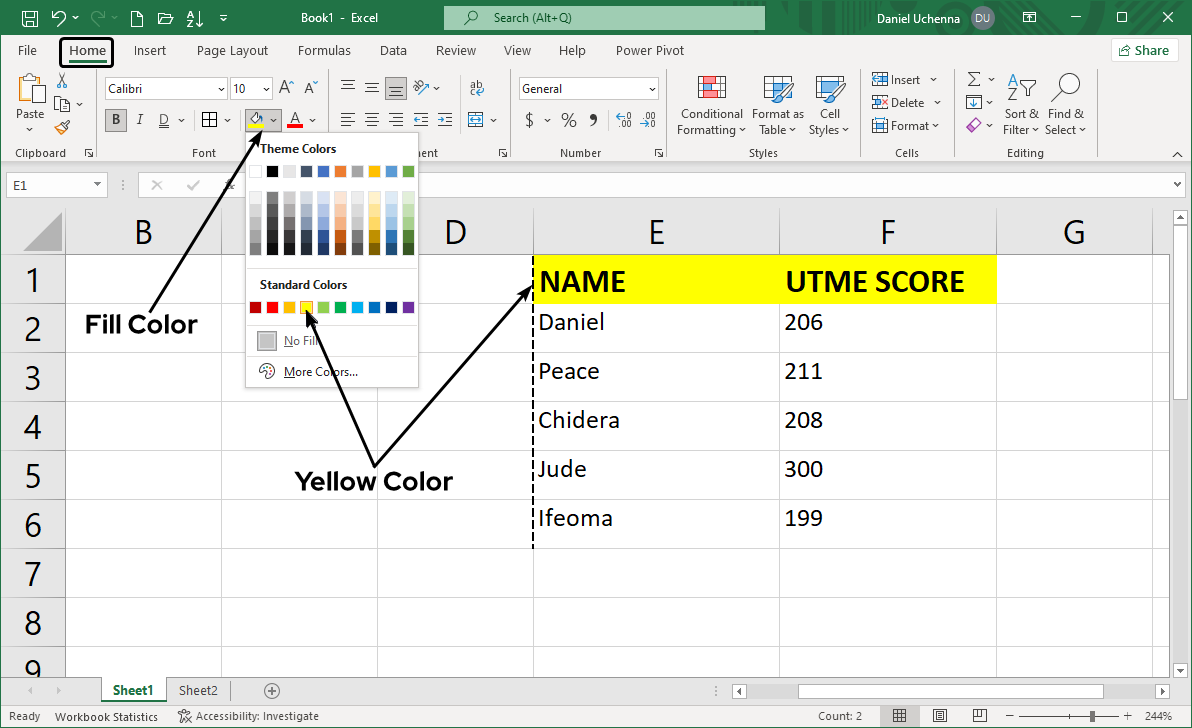The image size is (1192, 728).
Task: Toggle Bold formatting button
Action: point(117,120)
